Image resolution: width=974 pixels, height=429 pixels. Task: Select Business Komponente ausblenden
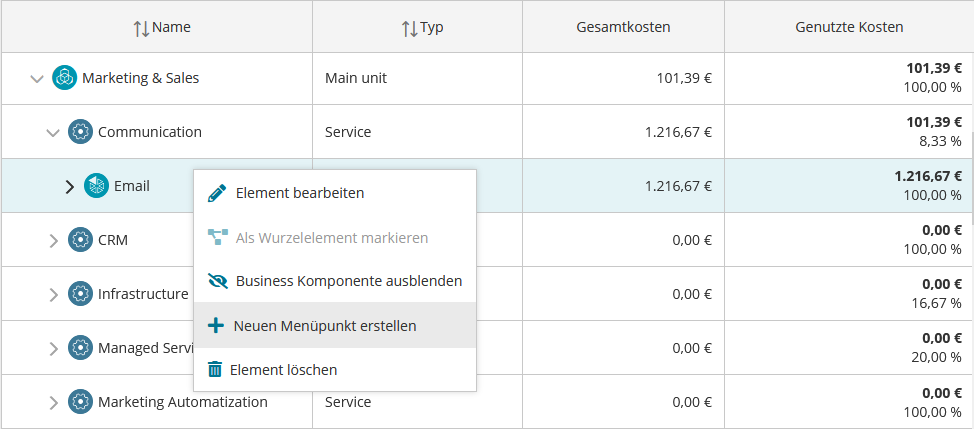pos(335,281)
